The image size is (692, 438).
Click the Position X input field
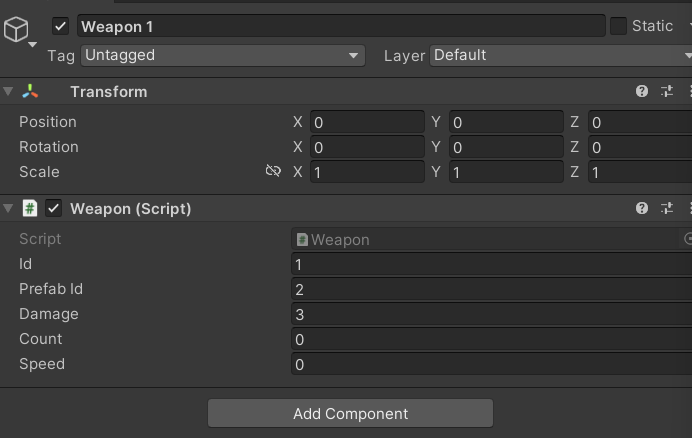pos(367,122)
